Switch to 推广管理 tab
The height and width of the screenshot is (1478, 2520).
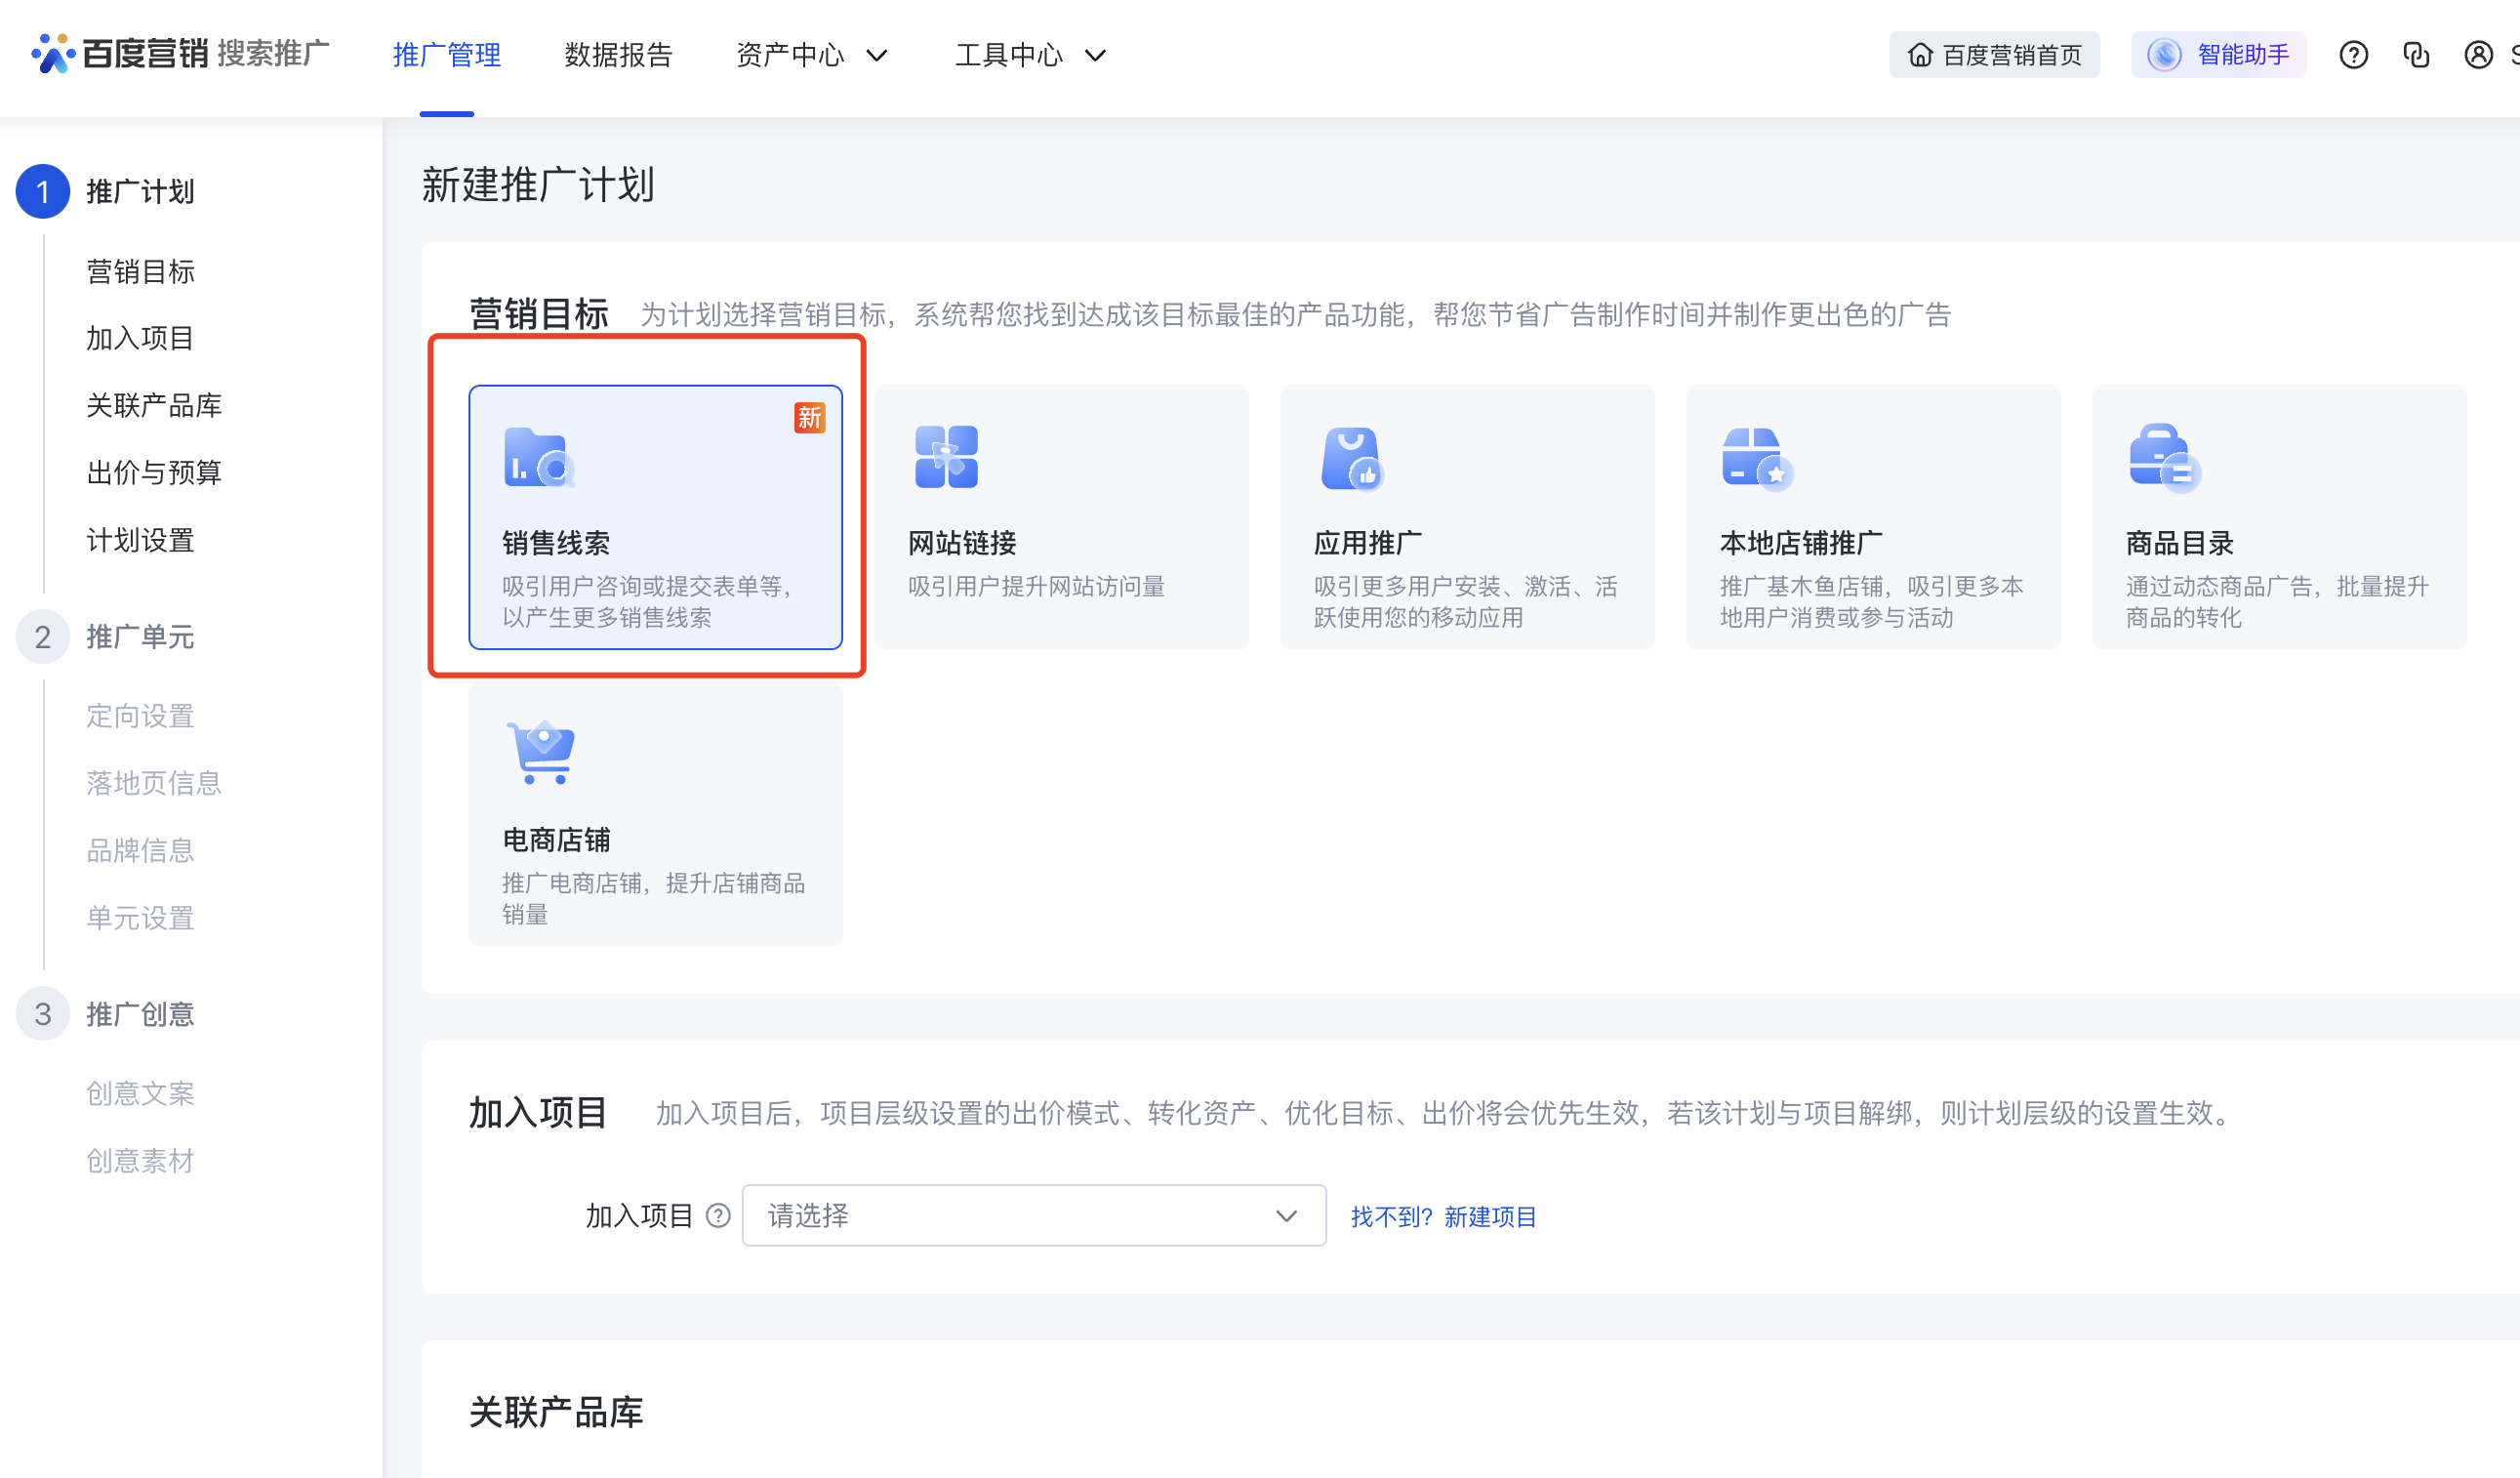click(447, 55)
